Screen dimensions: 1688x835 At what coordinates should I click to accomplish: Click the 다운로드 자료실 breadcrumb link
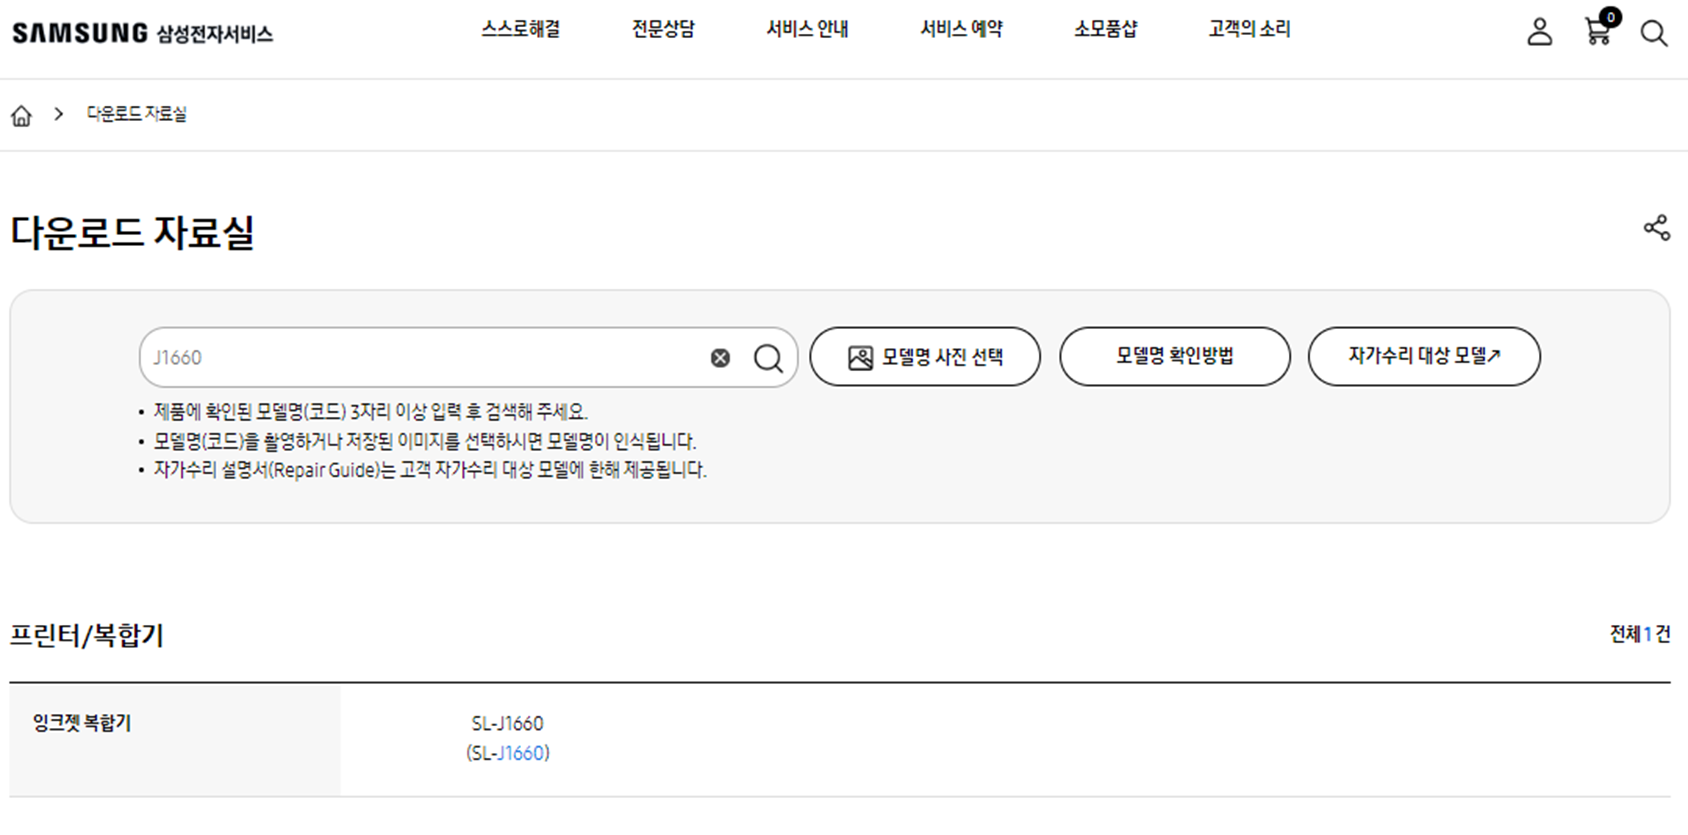click(x=137, y=114)
